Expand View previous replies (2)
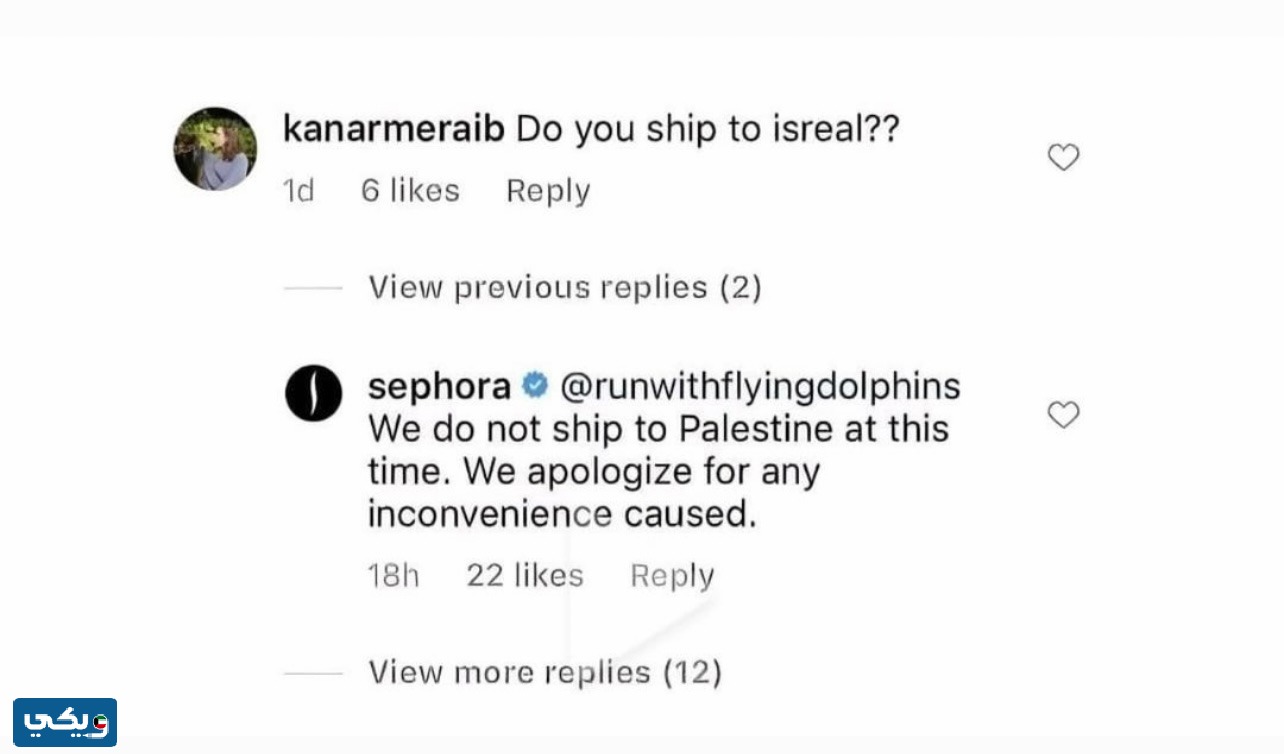Image resolution: width=1284 pixels, height=754 pixels. point(565,288)
